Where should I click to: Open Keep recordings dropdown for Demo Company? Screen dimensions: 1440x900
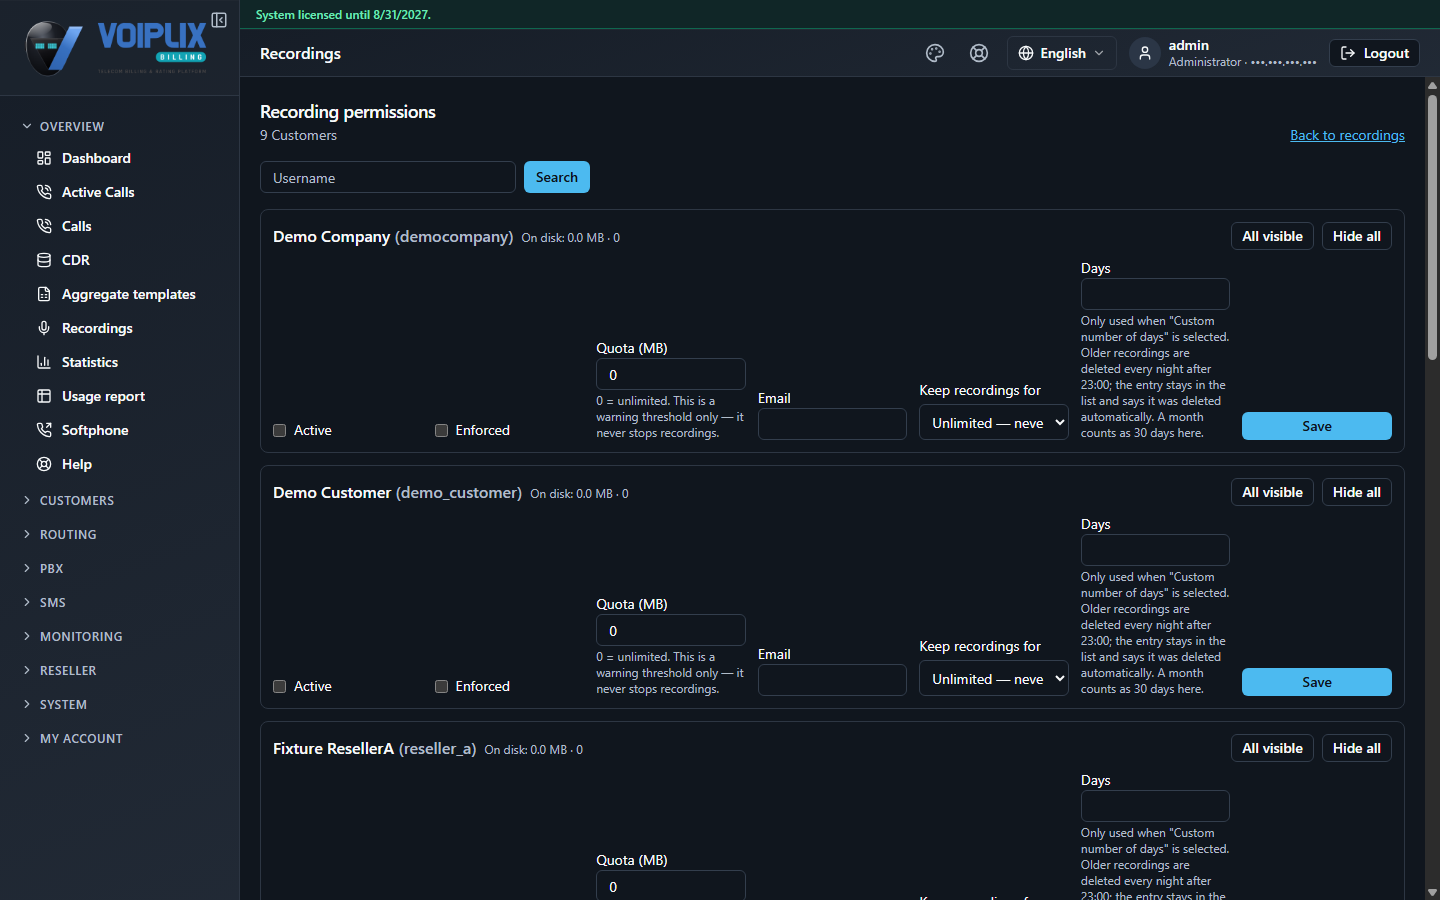coord(994,423)
